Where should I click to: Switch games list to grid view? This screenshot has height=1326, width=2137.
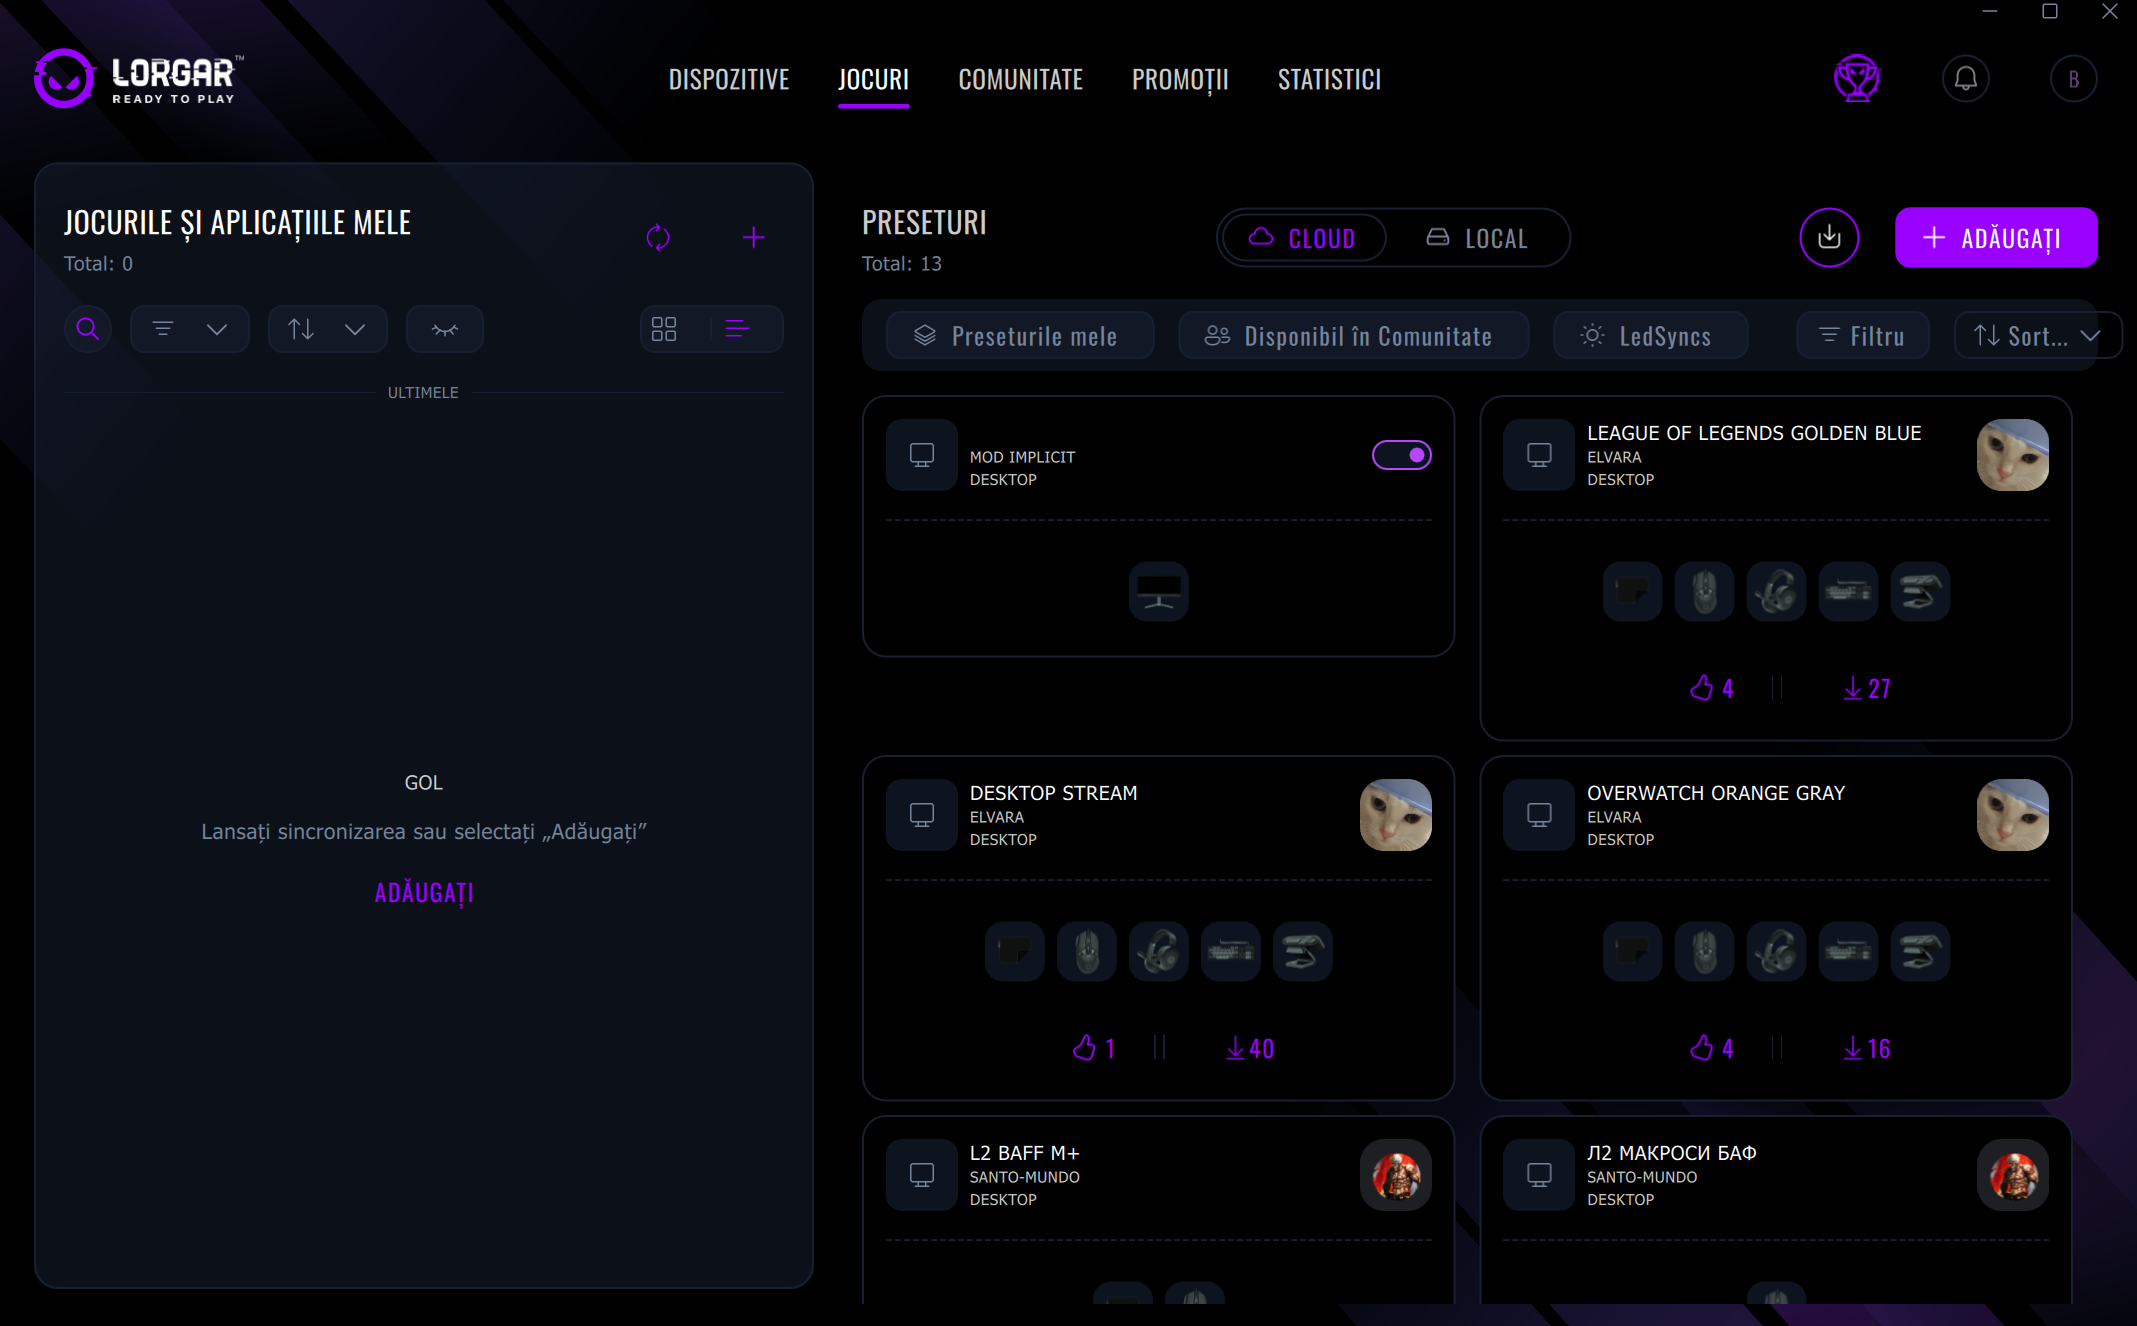coord(664,329)
